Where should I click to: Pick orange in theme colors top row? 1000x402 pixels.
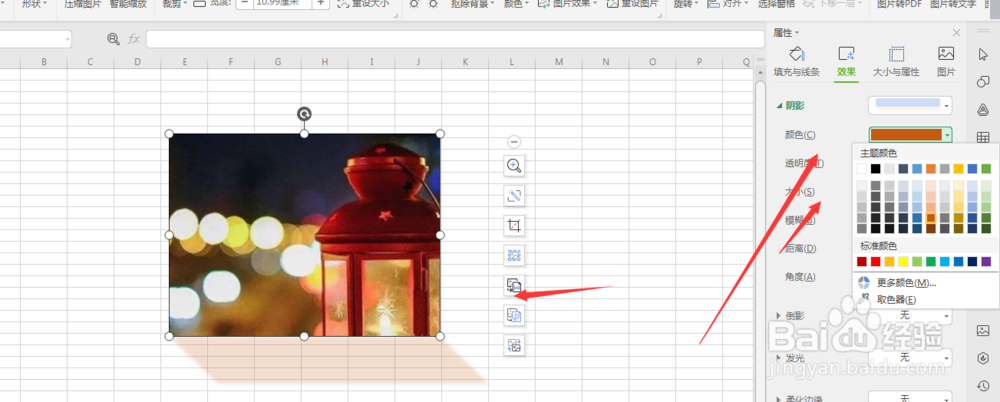point(931,169)
